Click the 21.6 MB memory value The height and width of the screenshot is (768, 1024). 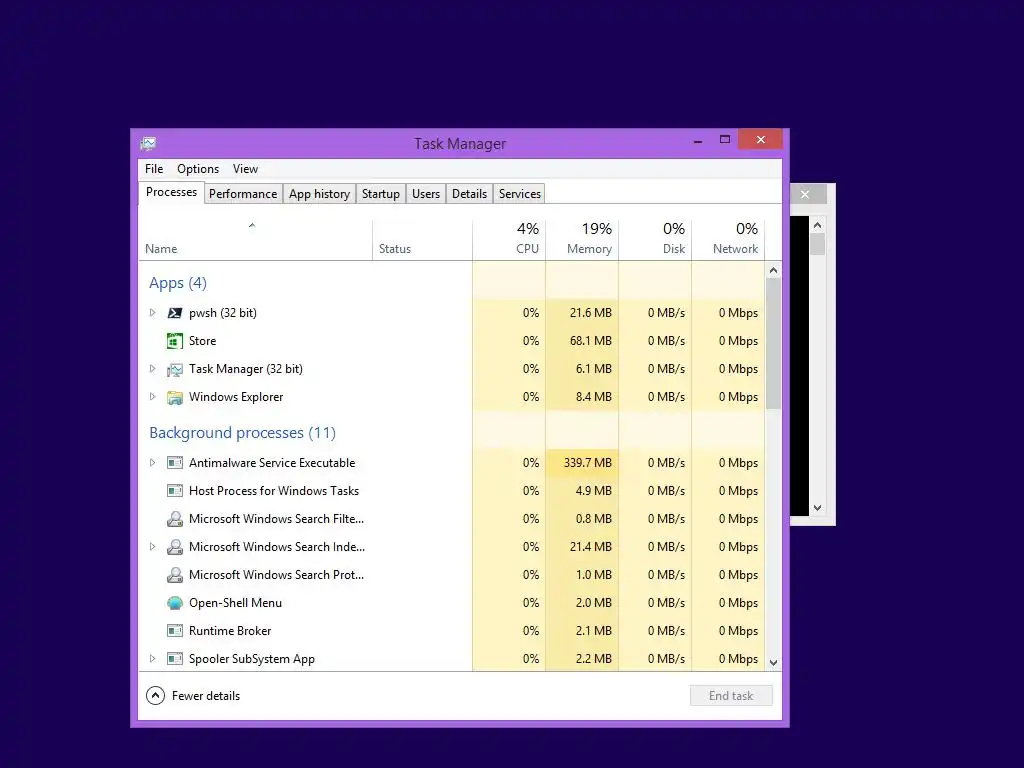tap(590, 313)
